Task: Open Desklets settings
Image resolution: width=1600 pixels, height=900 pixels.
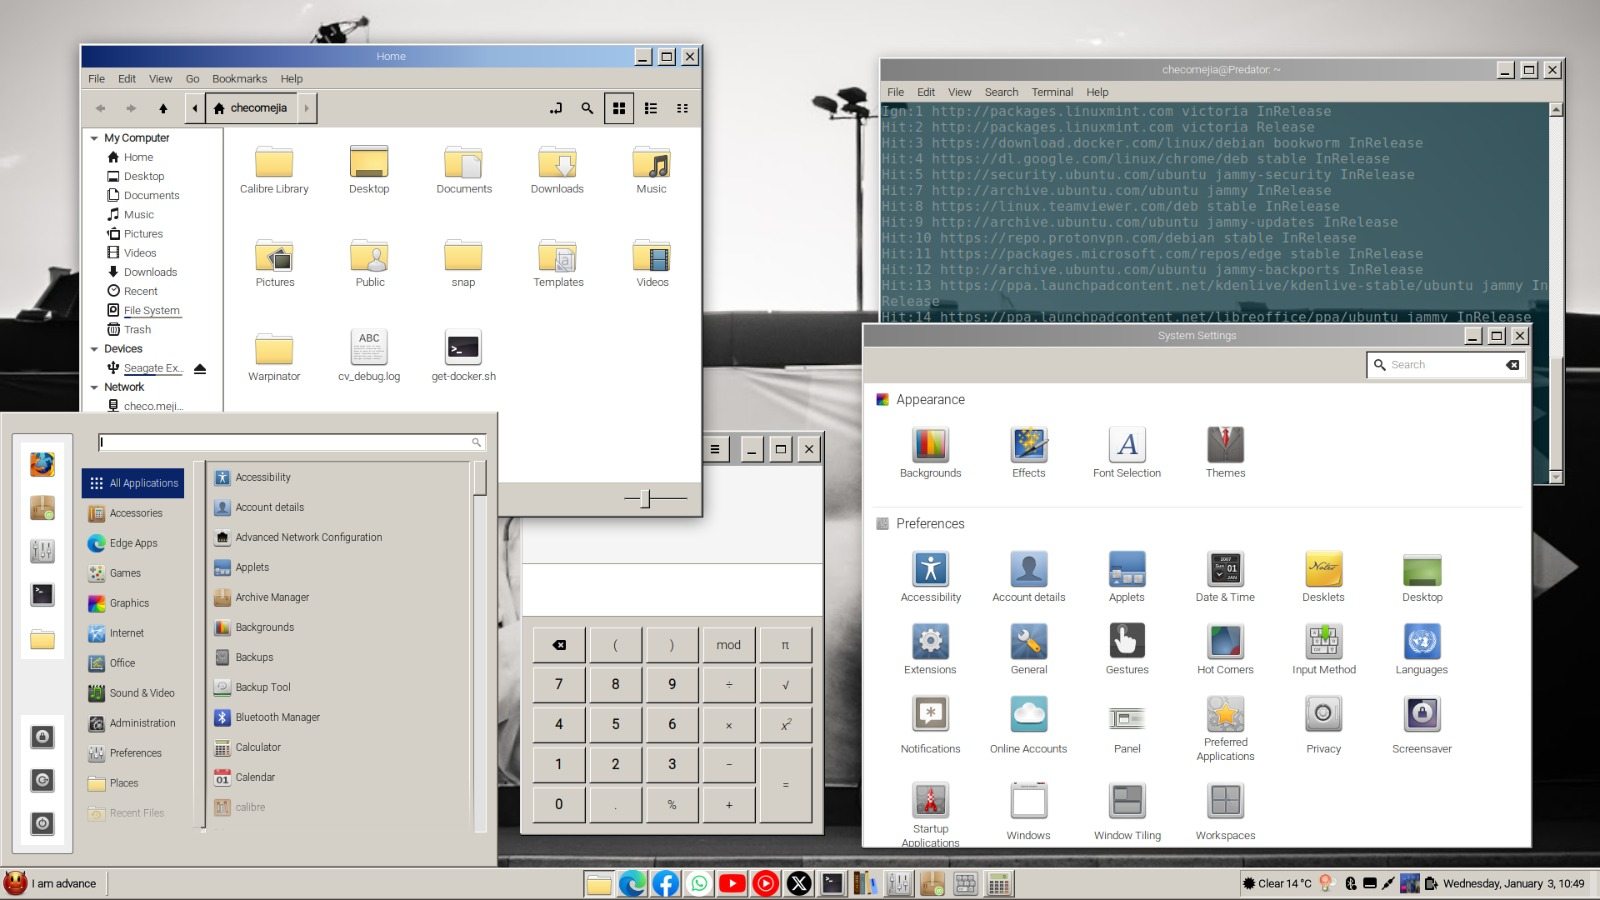Action: [x=1323, y=577]
